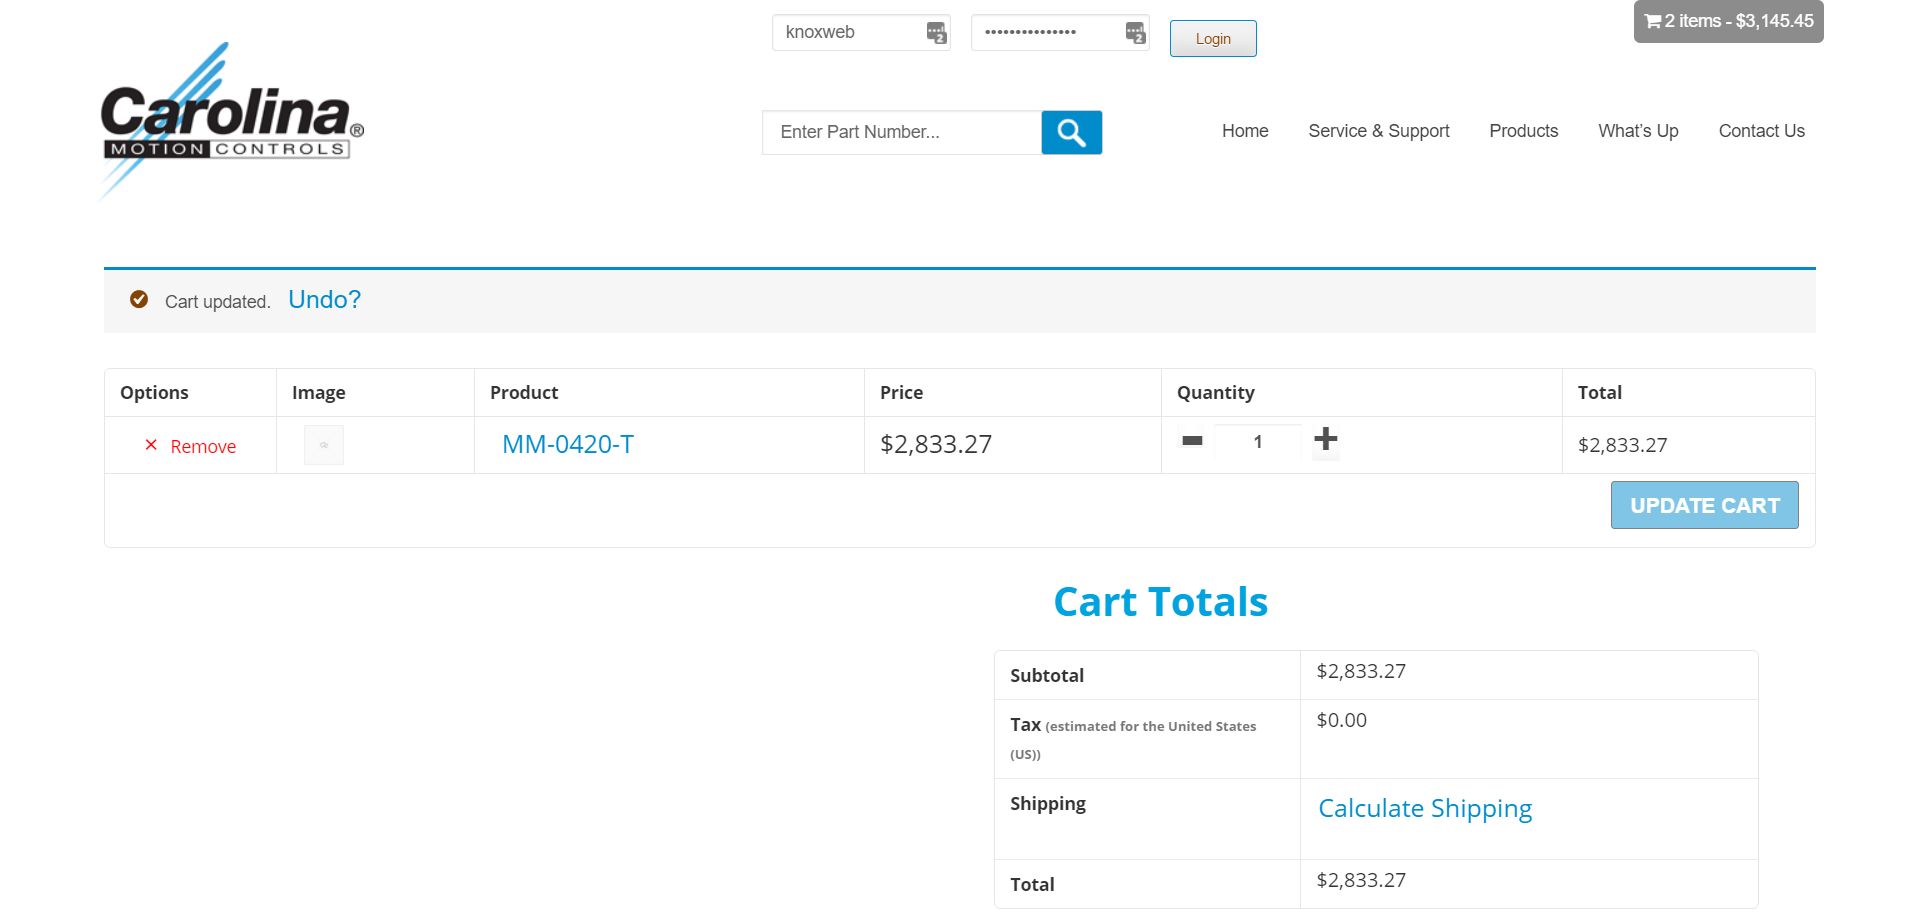Open the Carolina Motion Controls logo
The height and width of the screenshot is (919, 1920).
pyautogui.click(x=231, y=122)
